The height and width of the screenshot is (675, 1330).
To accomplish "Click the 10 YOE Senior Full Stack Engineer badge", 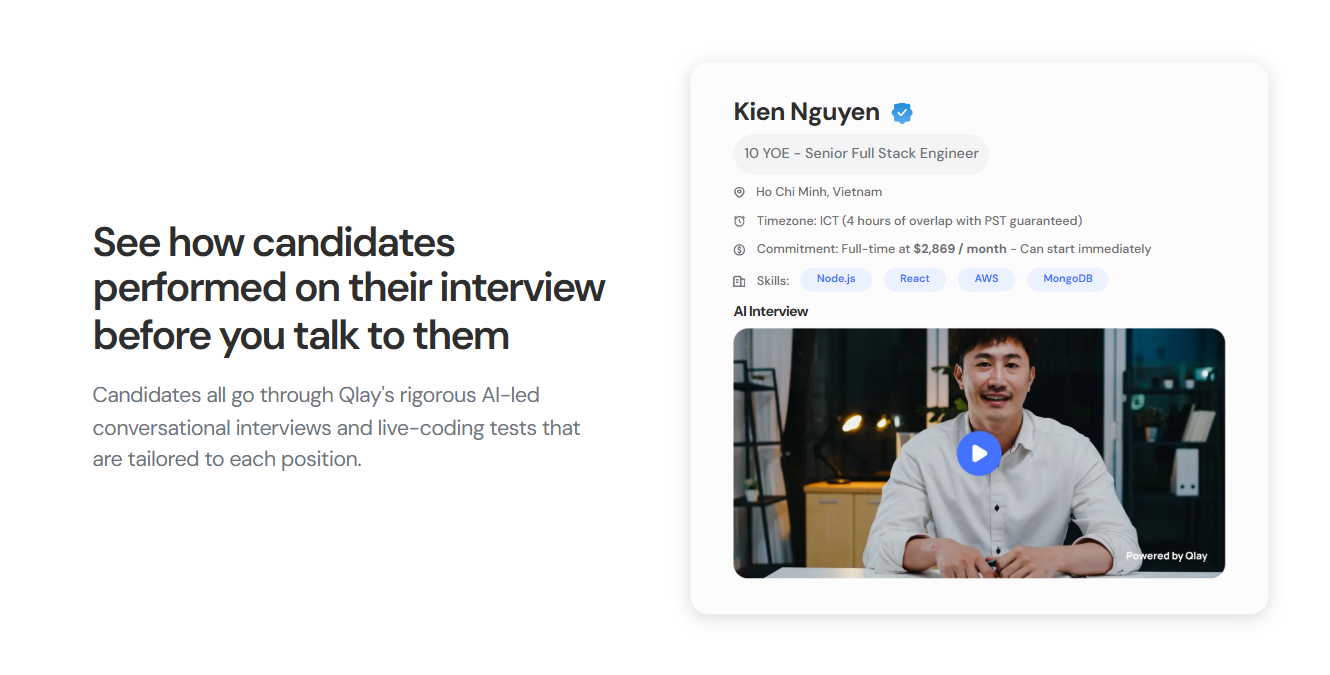I will pos(861,154).
